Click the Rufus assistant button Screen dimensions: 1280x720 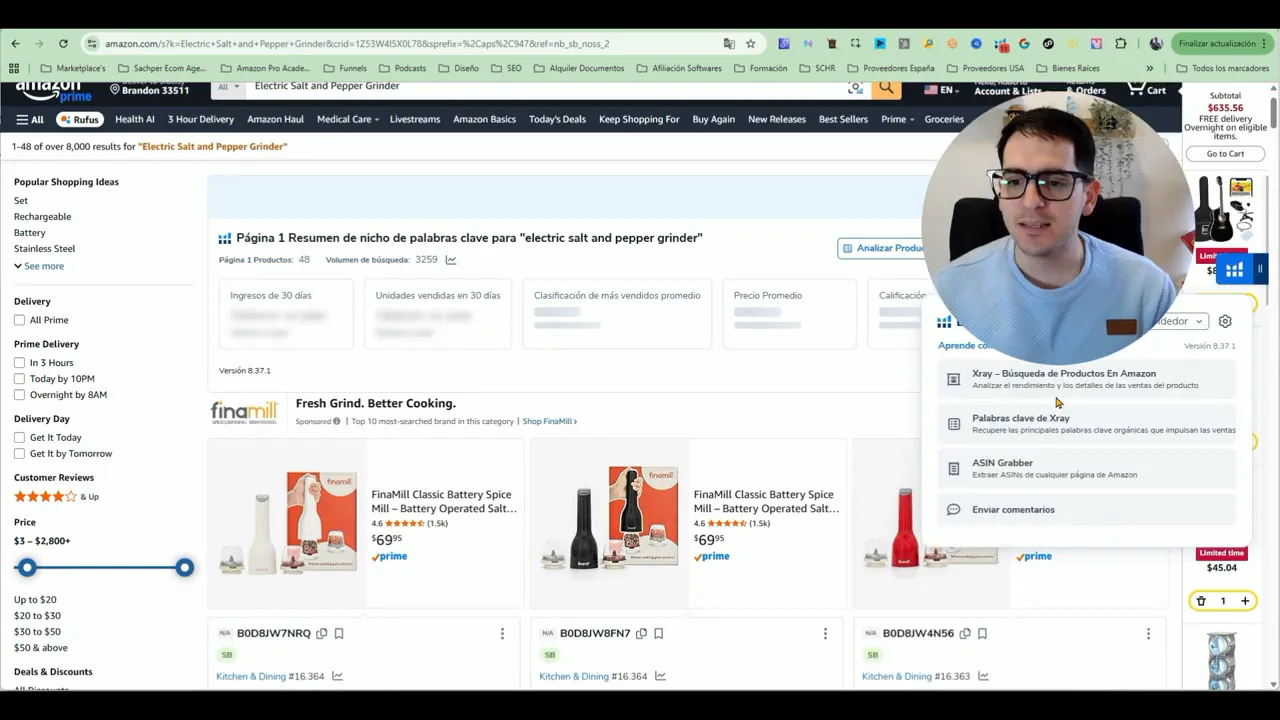(x=80, y=119)
